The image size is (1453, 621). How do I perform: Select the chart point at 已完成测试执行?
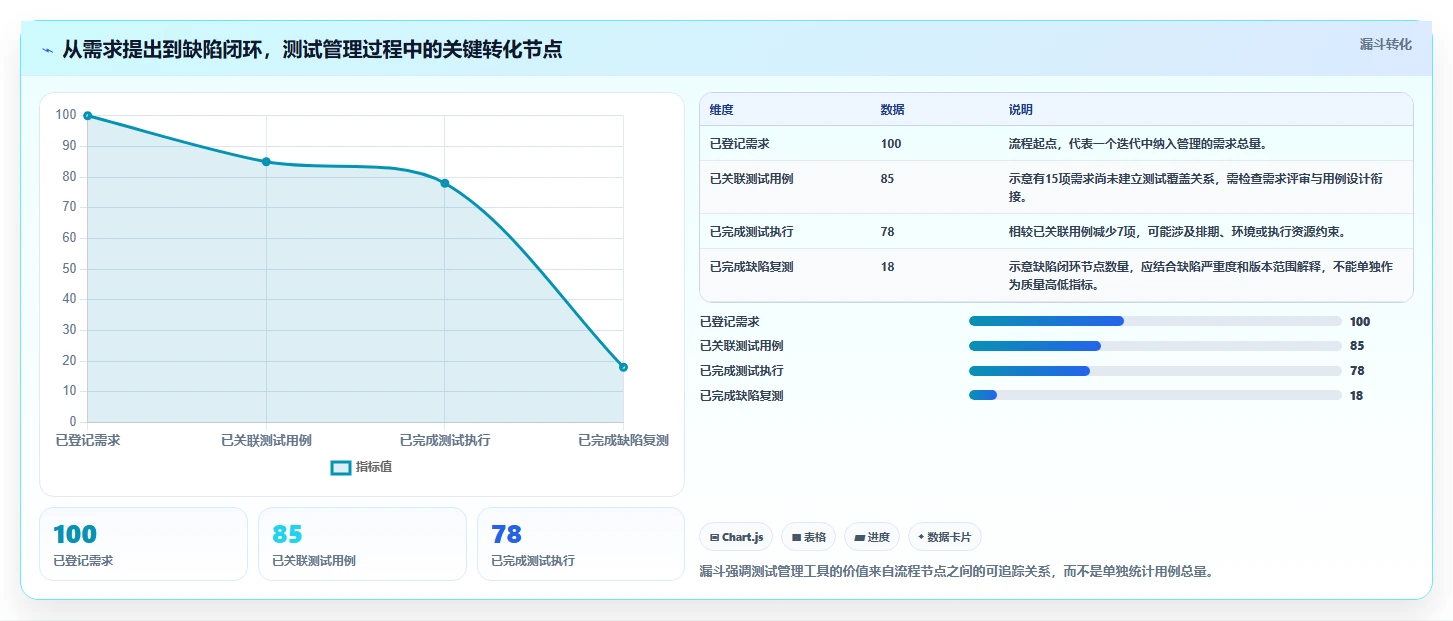[445, 183]
